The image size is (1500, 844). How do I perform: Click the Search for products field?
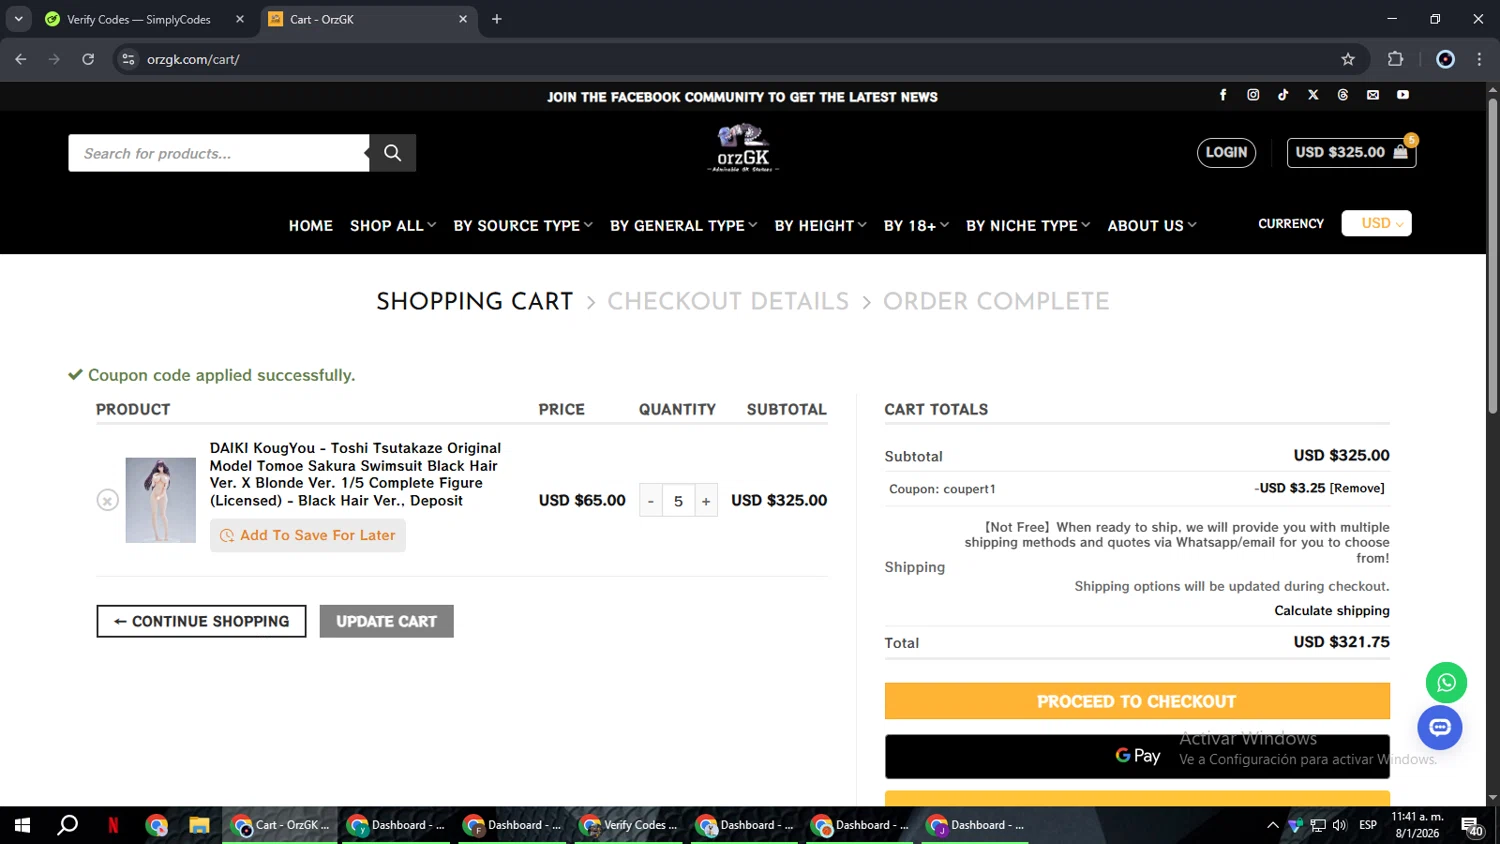(219, 153)
